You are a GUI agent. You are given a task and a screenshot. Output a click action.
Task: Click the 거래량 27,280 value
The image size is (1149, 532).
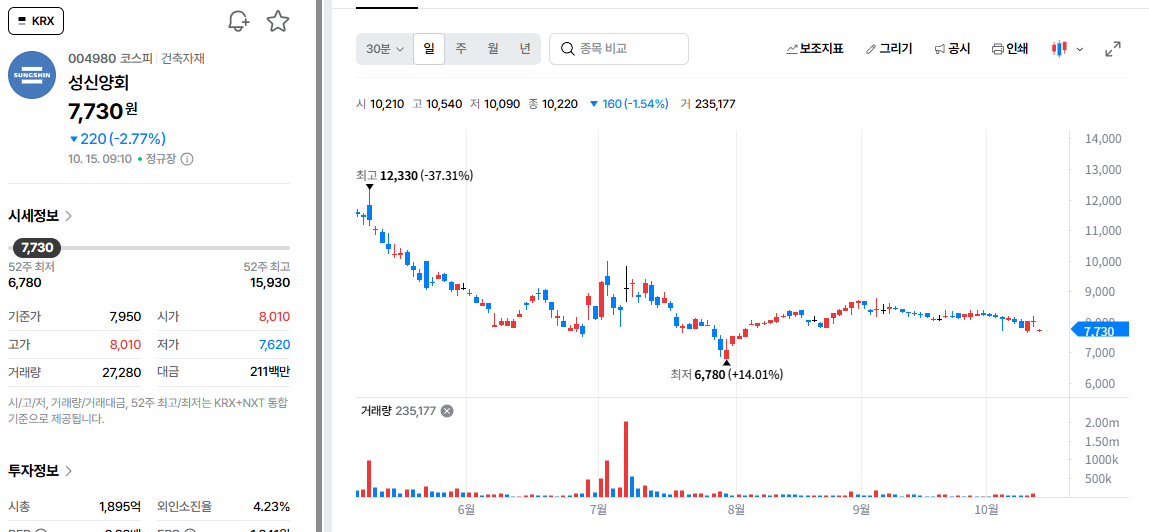point(122,372)
